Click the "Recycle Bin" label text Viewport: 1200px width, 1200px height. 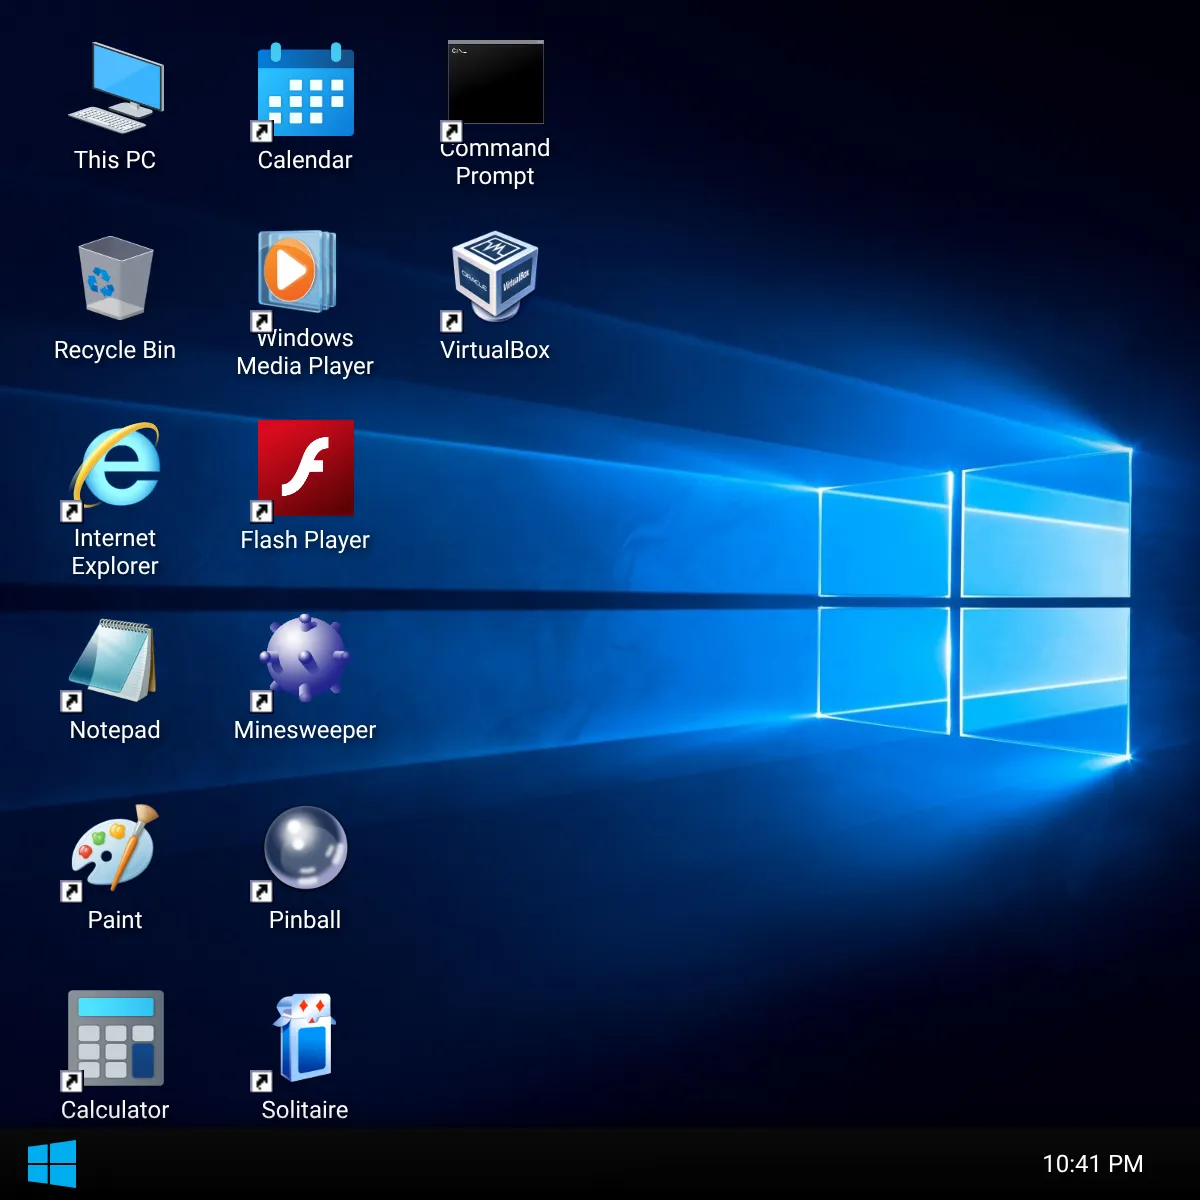tap(115, 350)
